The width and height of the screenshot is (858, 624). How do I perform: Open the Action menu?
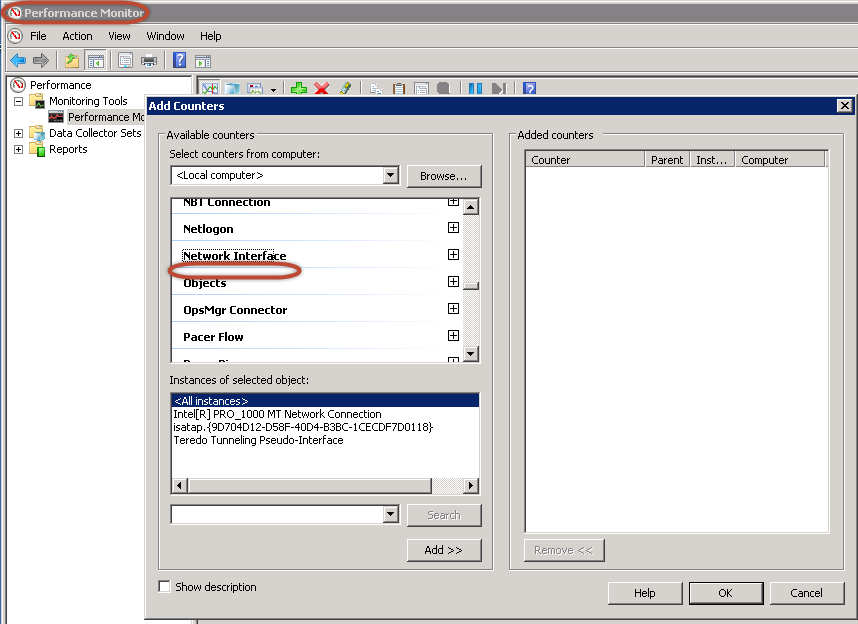77,36
